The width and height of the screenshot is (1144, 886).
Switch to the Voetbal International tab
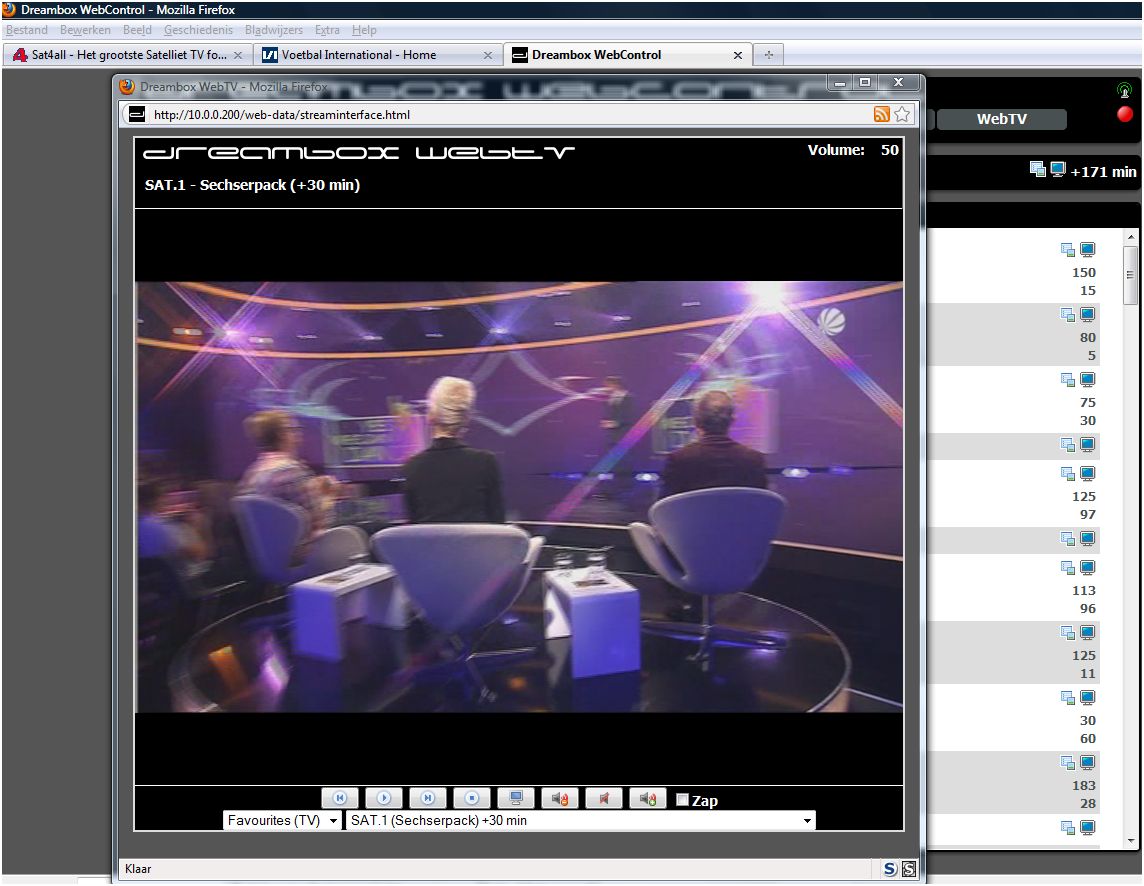378,55
